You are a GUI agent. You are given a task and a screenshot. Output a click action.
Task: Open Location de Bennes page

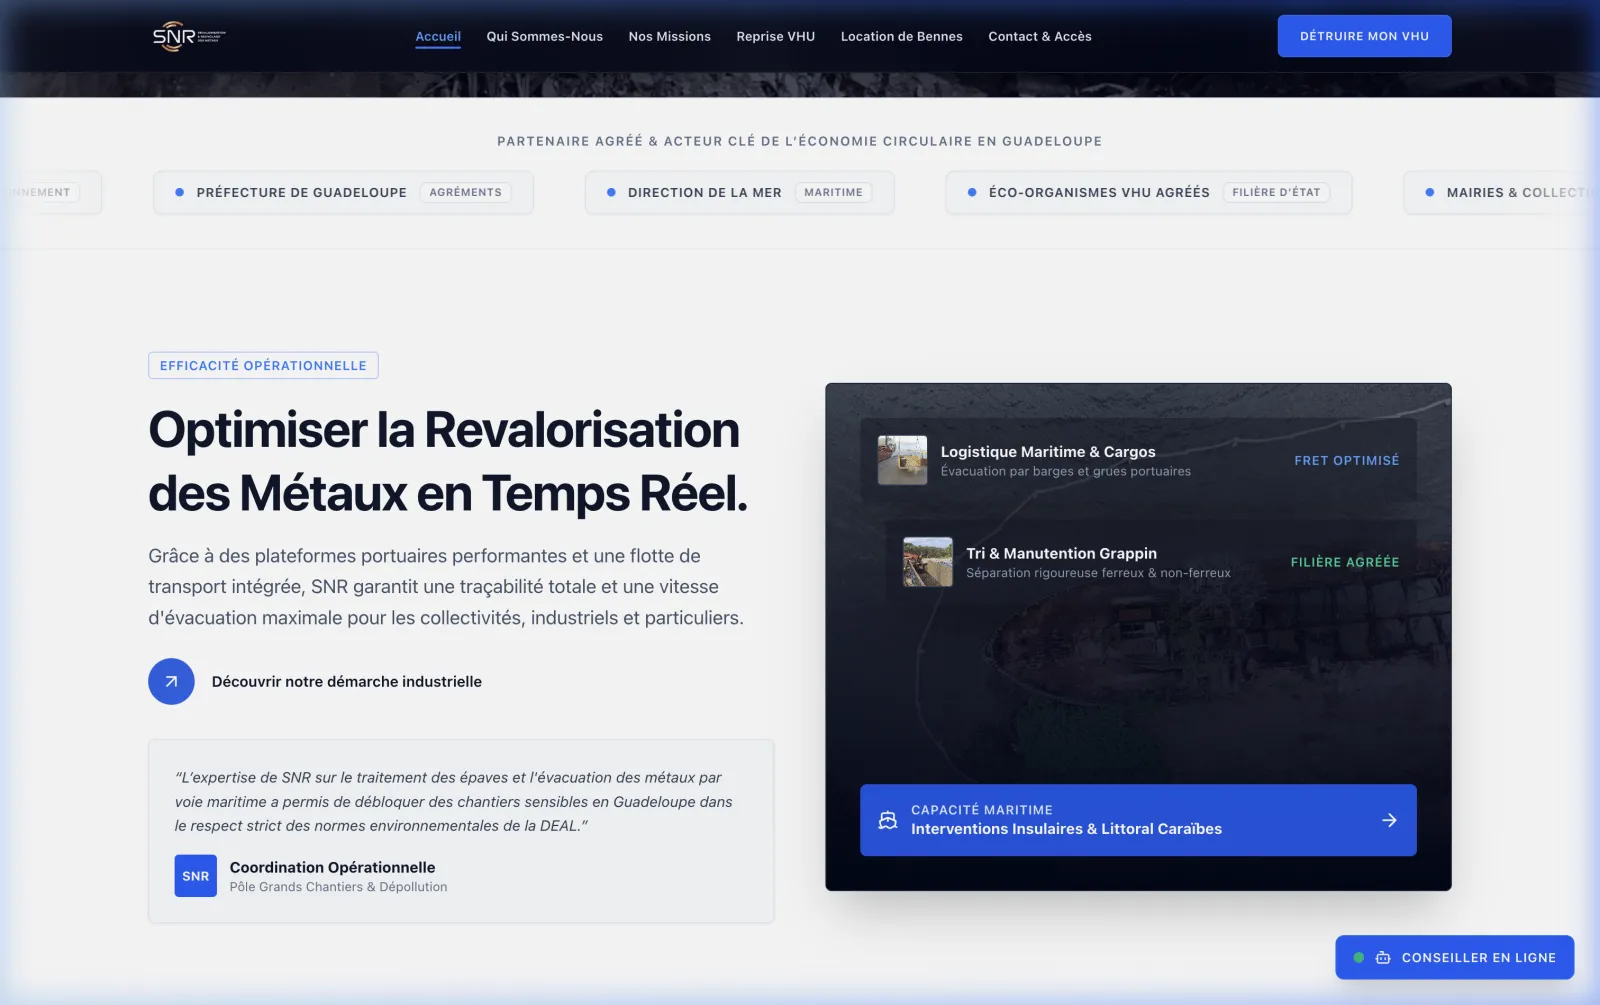pos(901,36)
